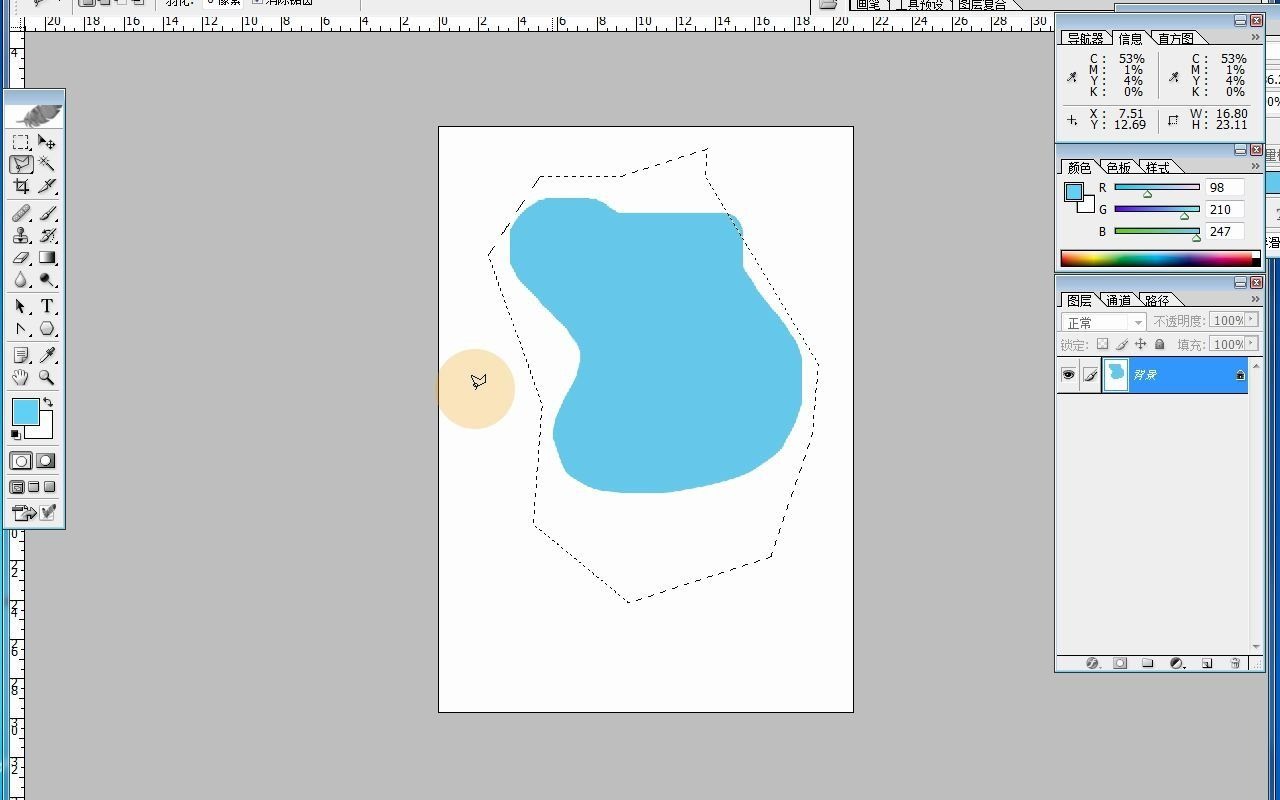
Task: Create a new layer group folder
Action: 1148,663
